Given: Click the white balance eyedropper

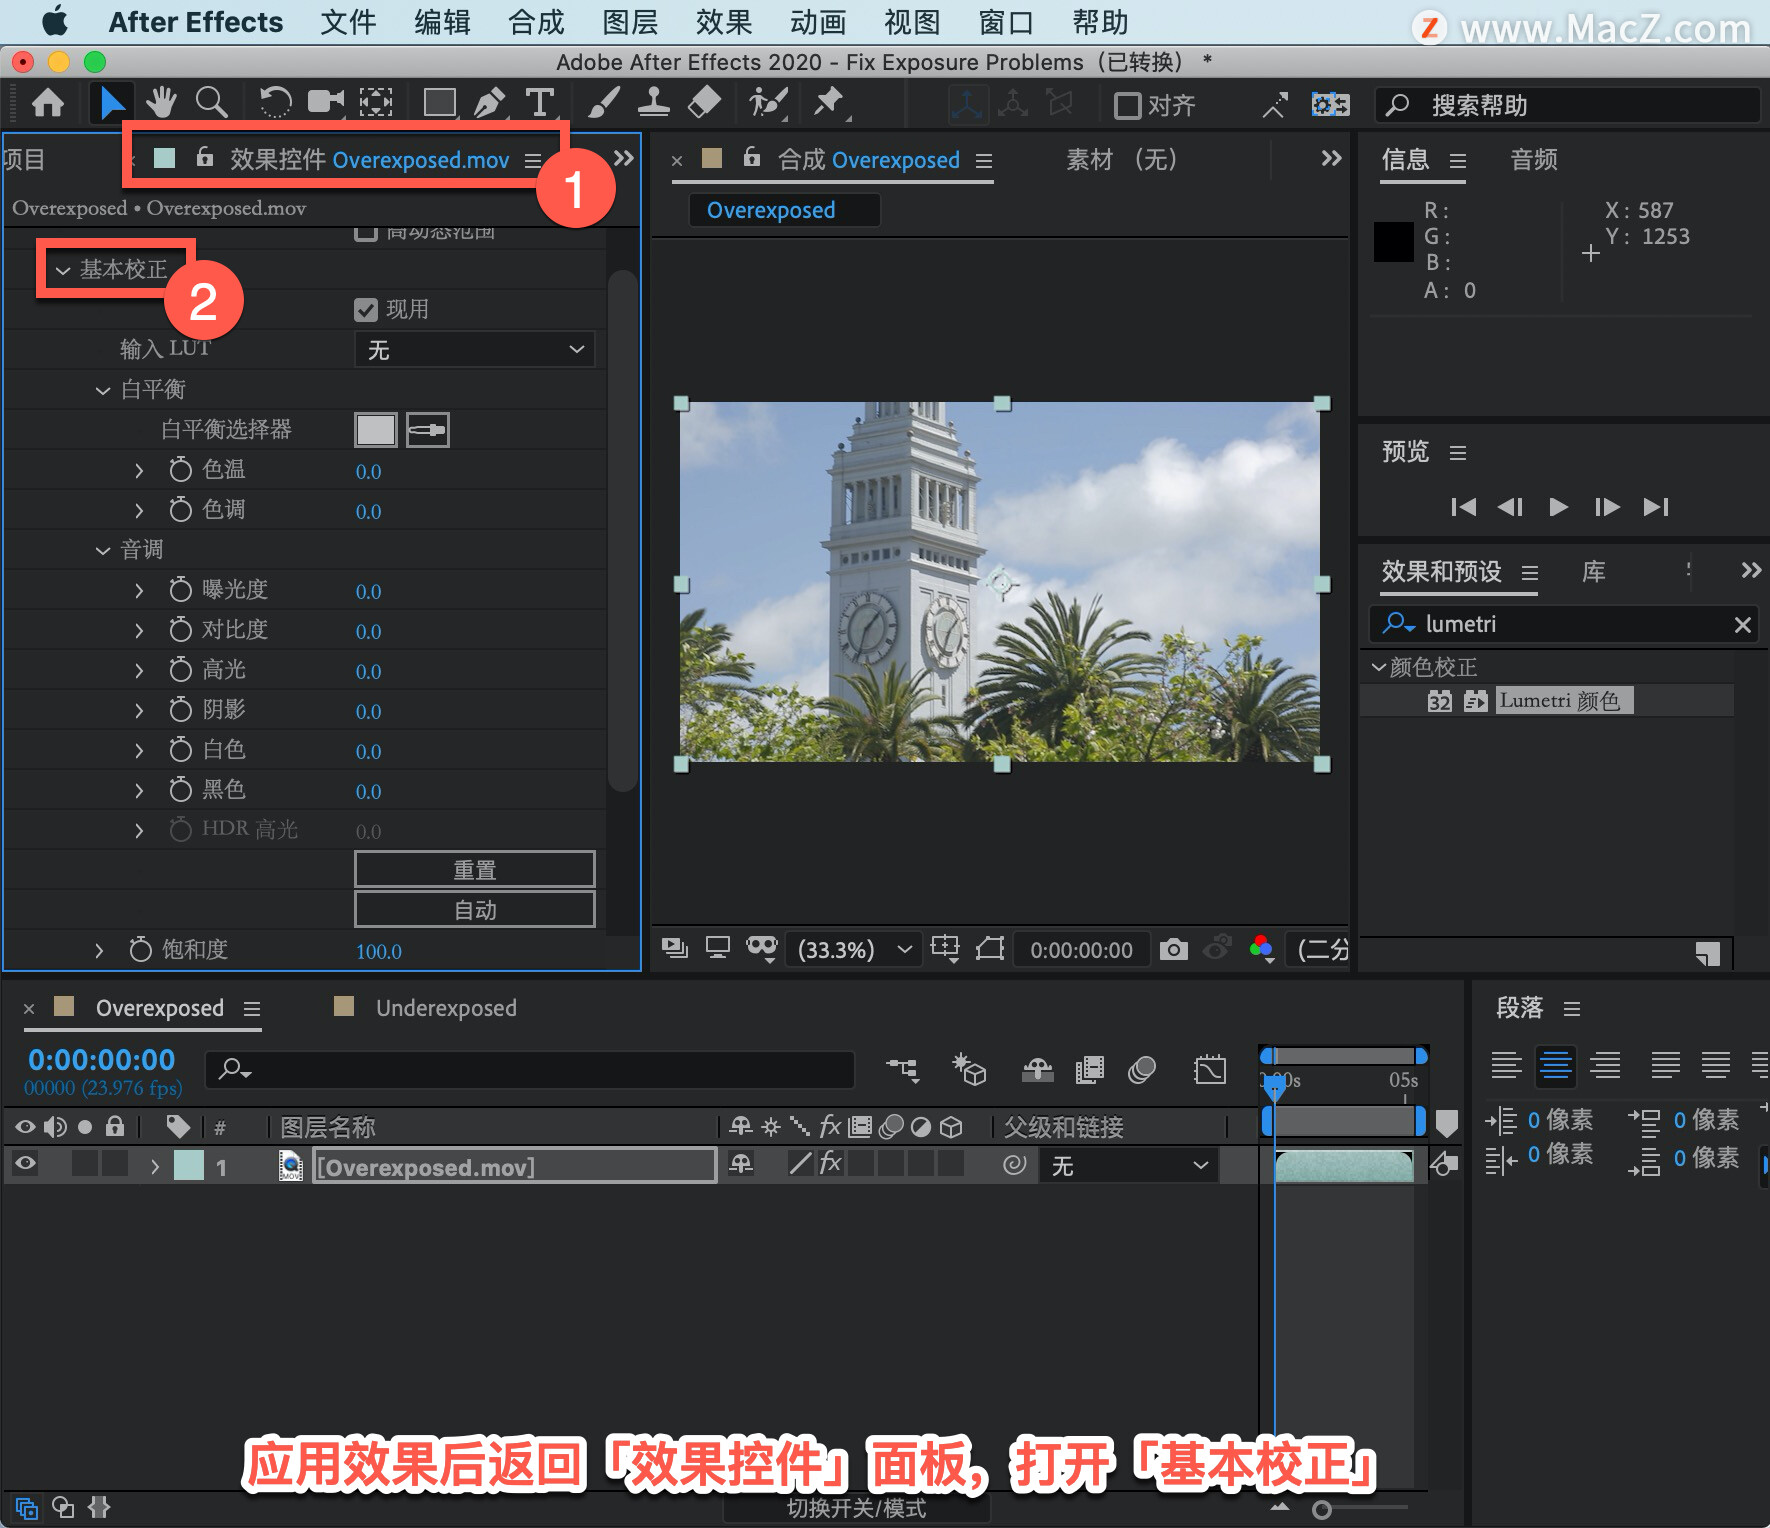Looking at the screenshot, I should [428, 430].
